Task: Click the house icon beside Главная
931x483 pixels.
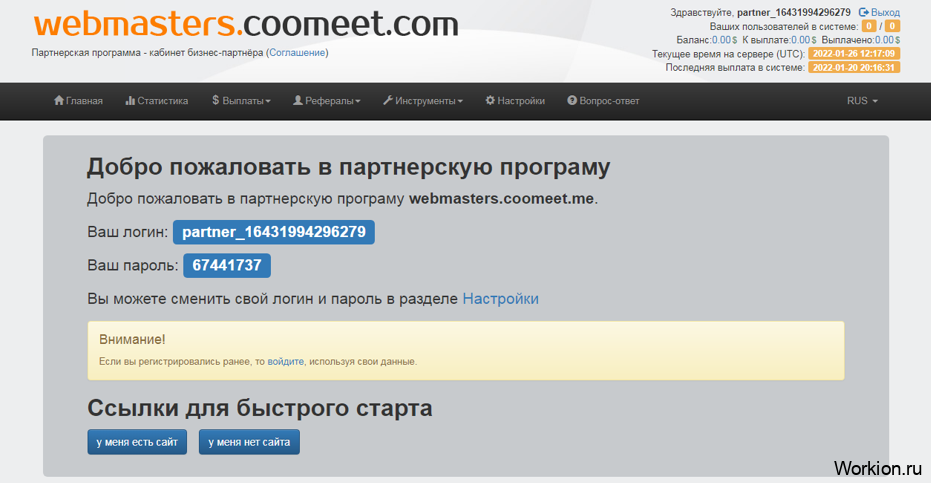Action: [59, 100]
